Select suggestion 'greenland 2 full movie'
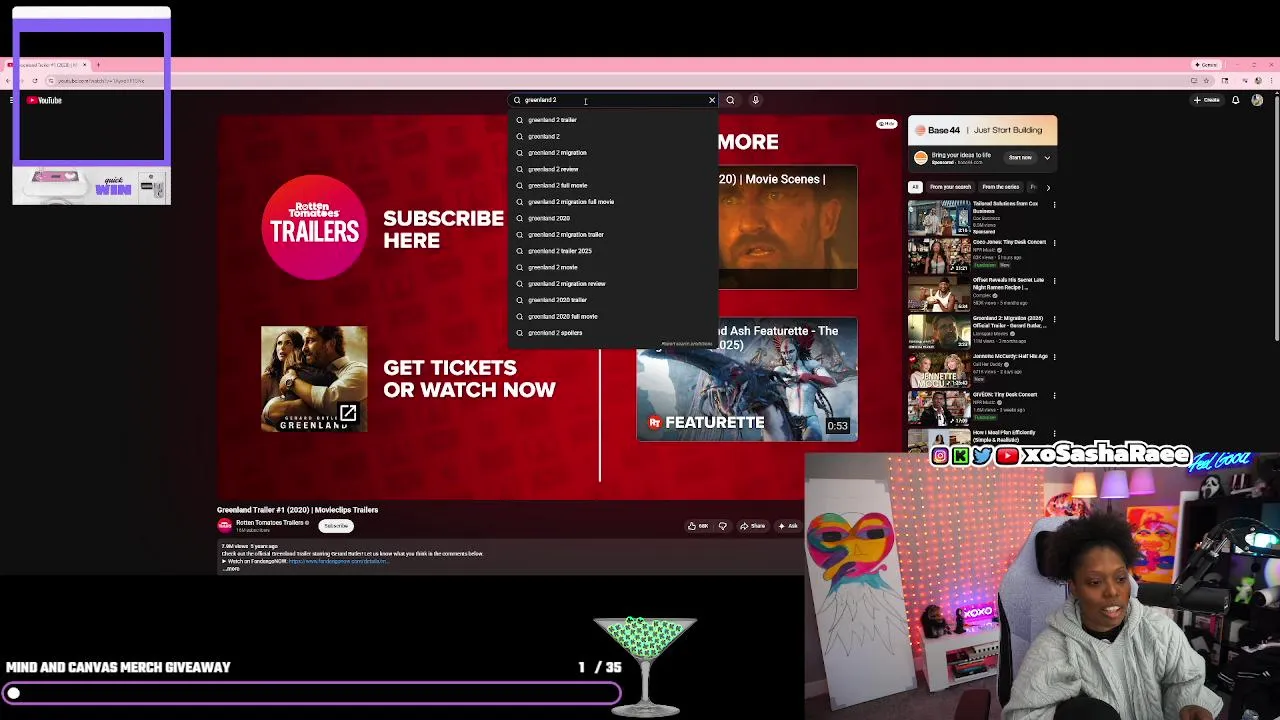Image resolution: width=1280 pixels, height=720 pixels. click(613, 185)
